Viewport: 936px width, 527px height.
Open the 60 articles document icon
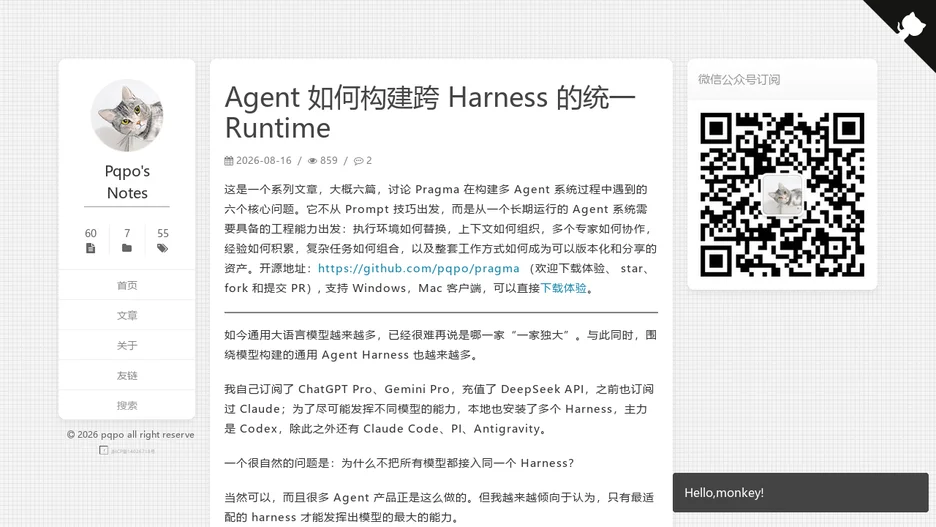click(x=90, y=248)
